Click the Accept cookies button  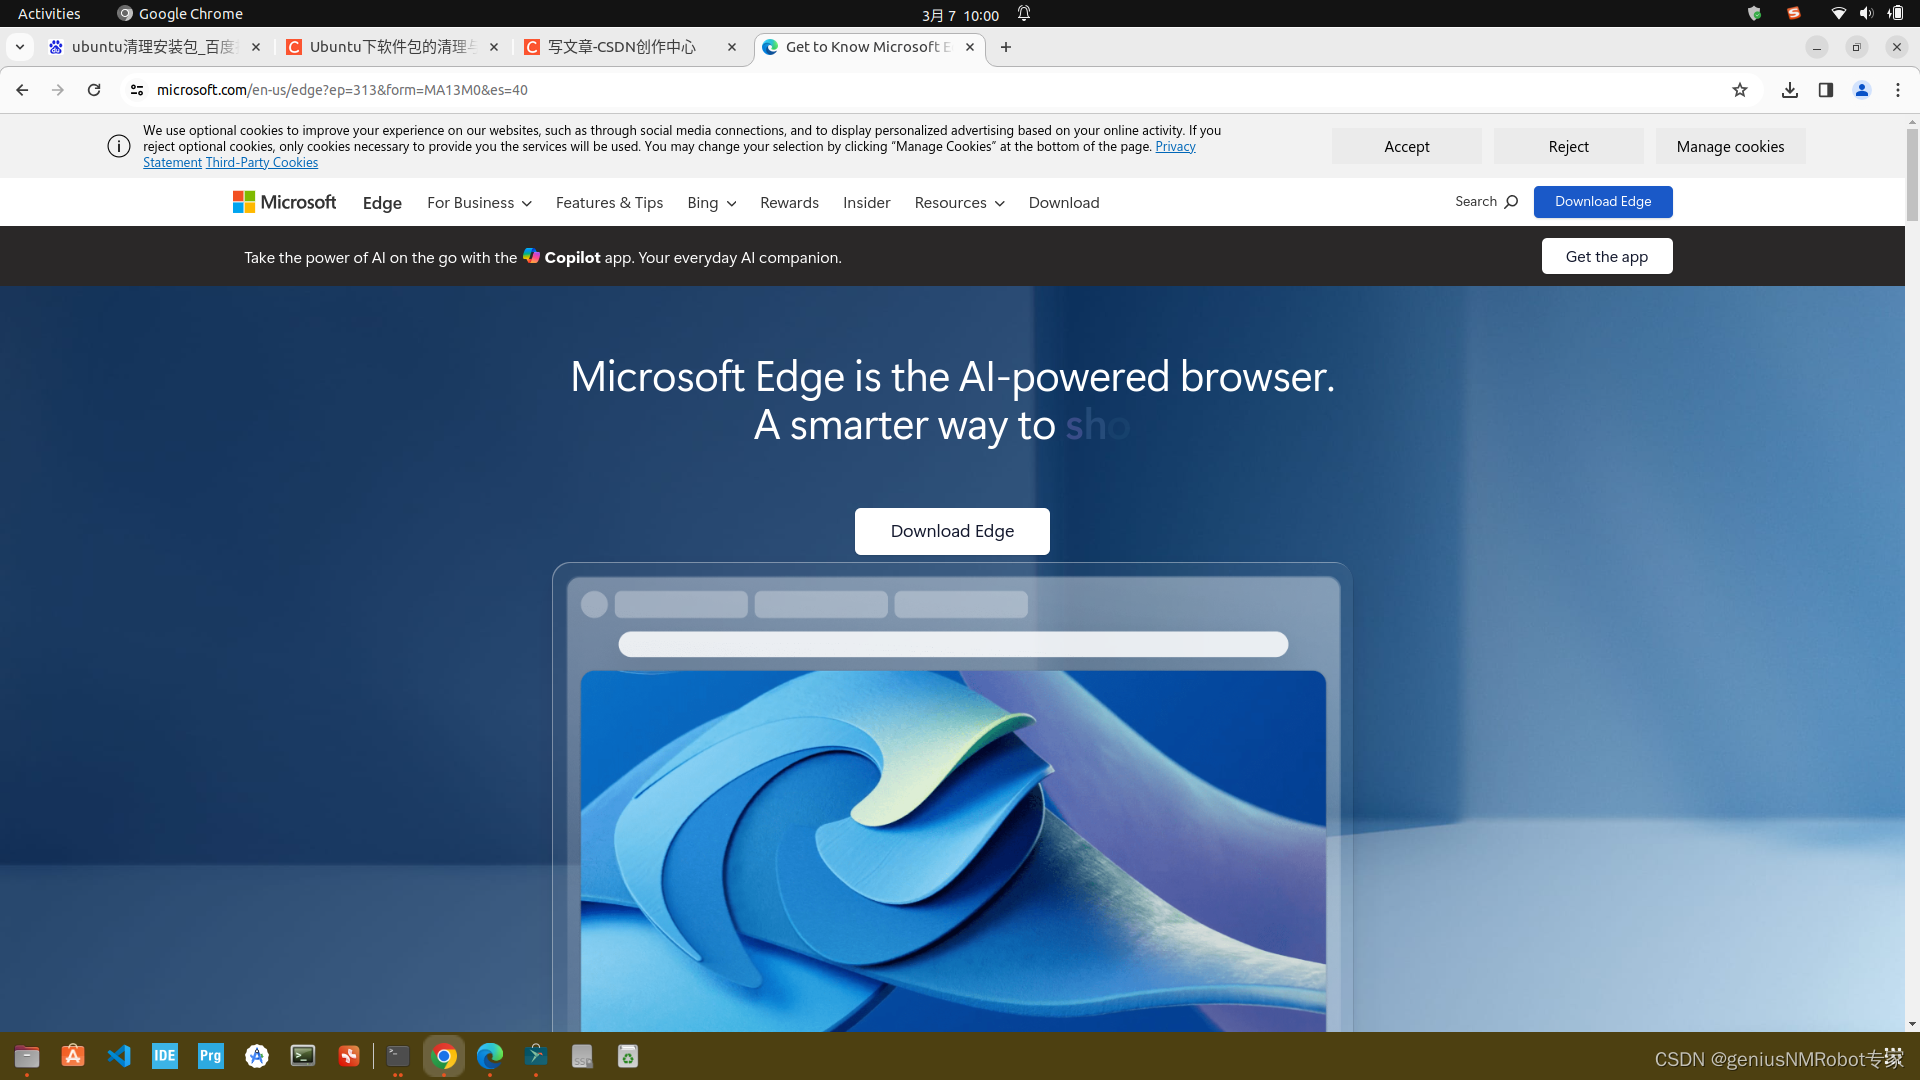(1407, 146)
